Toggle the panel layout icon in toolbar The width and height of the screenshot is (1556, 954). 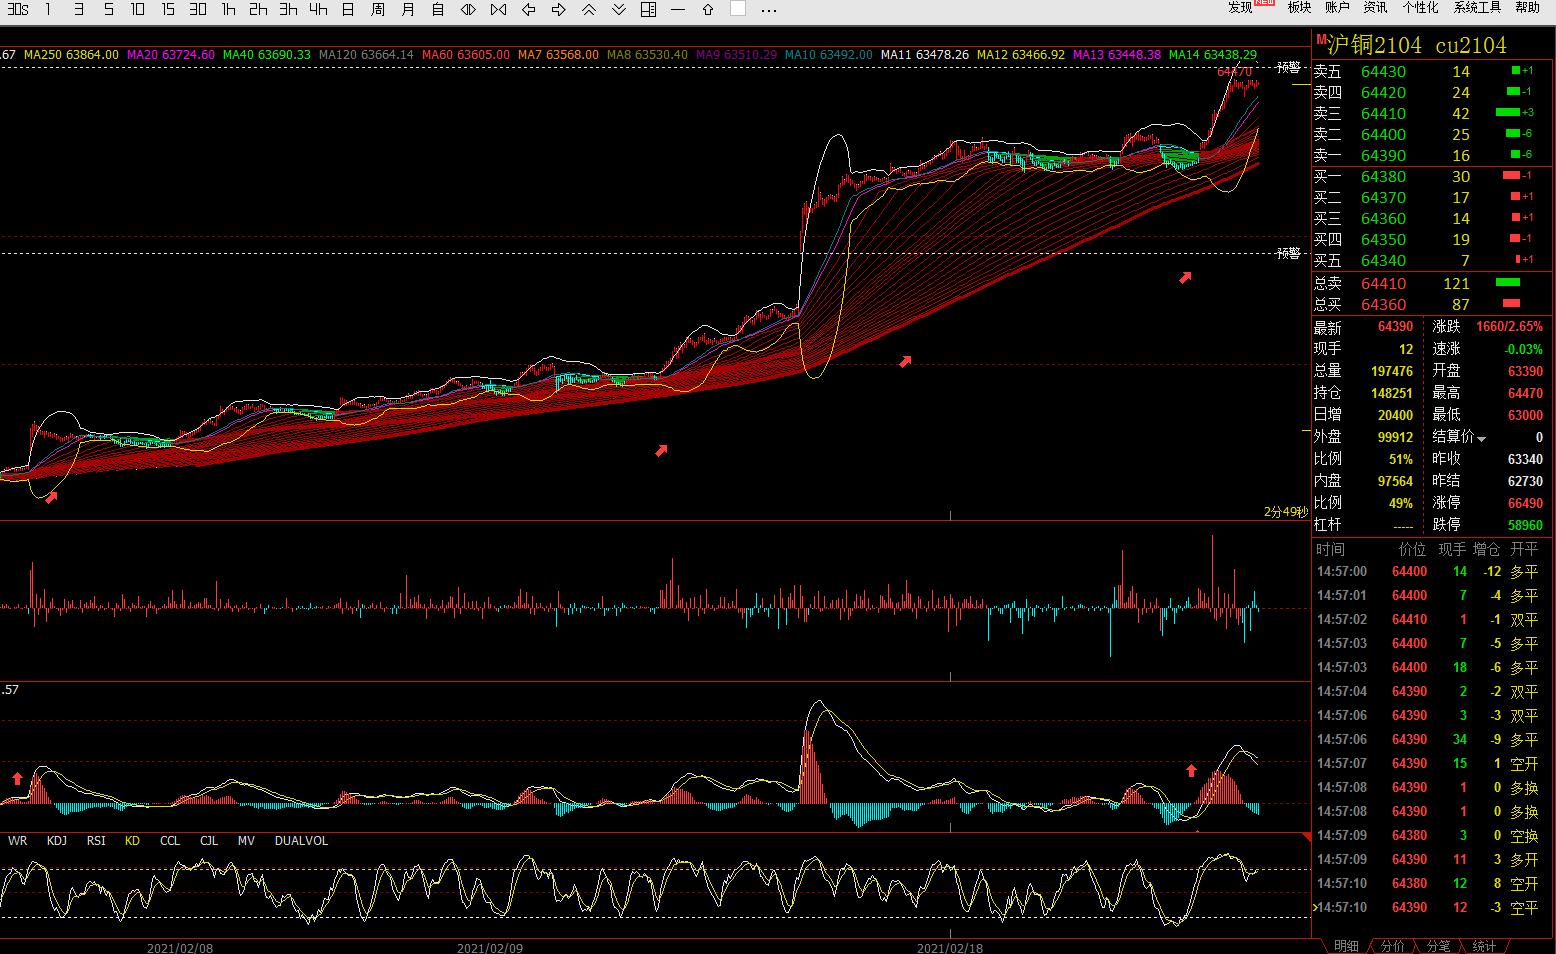tap(648, 10)
